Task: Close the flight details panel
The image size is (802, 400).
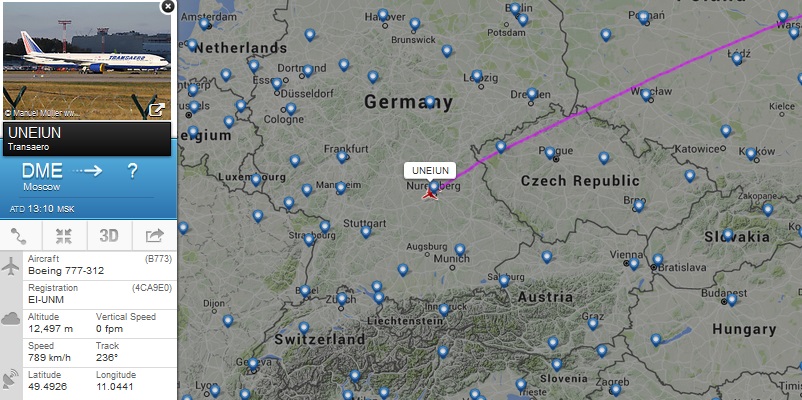Action: coord(167,6)
